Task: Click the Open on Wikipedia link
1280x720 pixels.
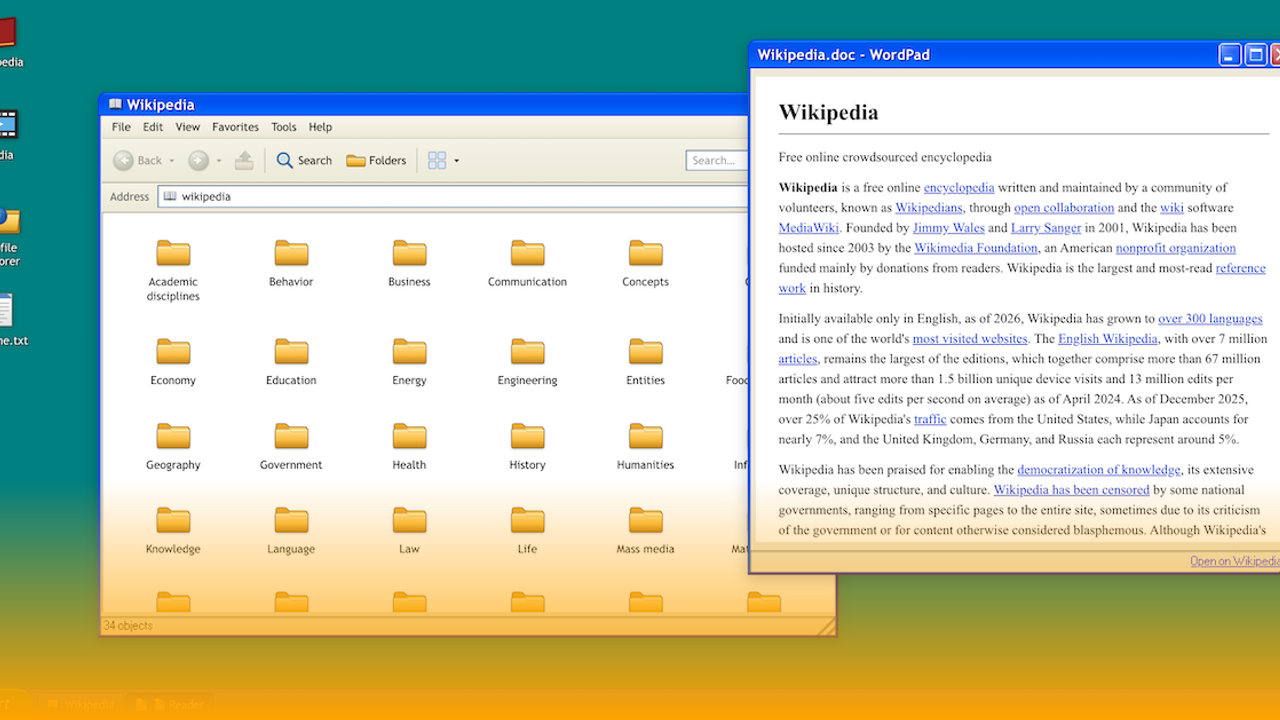Action: tap(1235, 561)
